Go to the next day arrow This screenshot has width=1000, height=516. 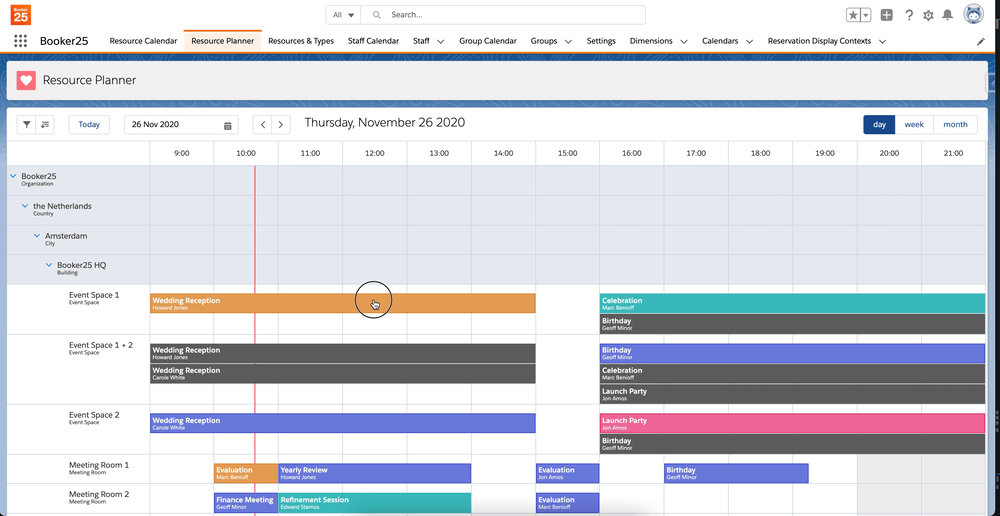pos(282,125)
